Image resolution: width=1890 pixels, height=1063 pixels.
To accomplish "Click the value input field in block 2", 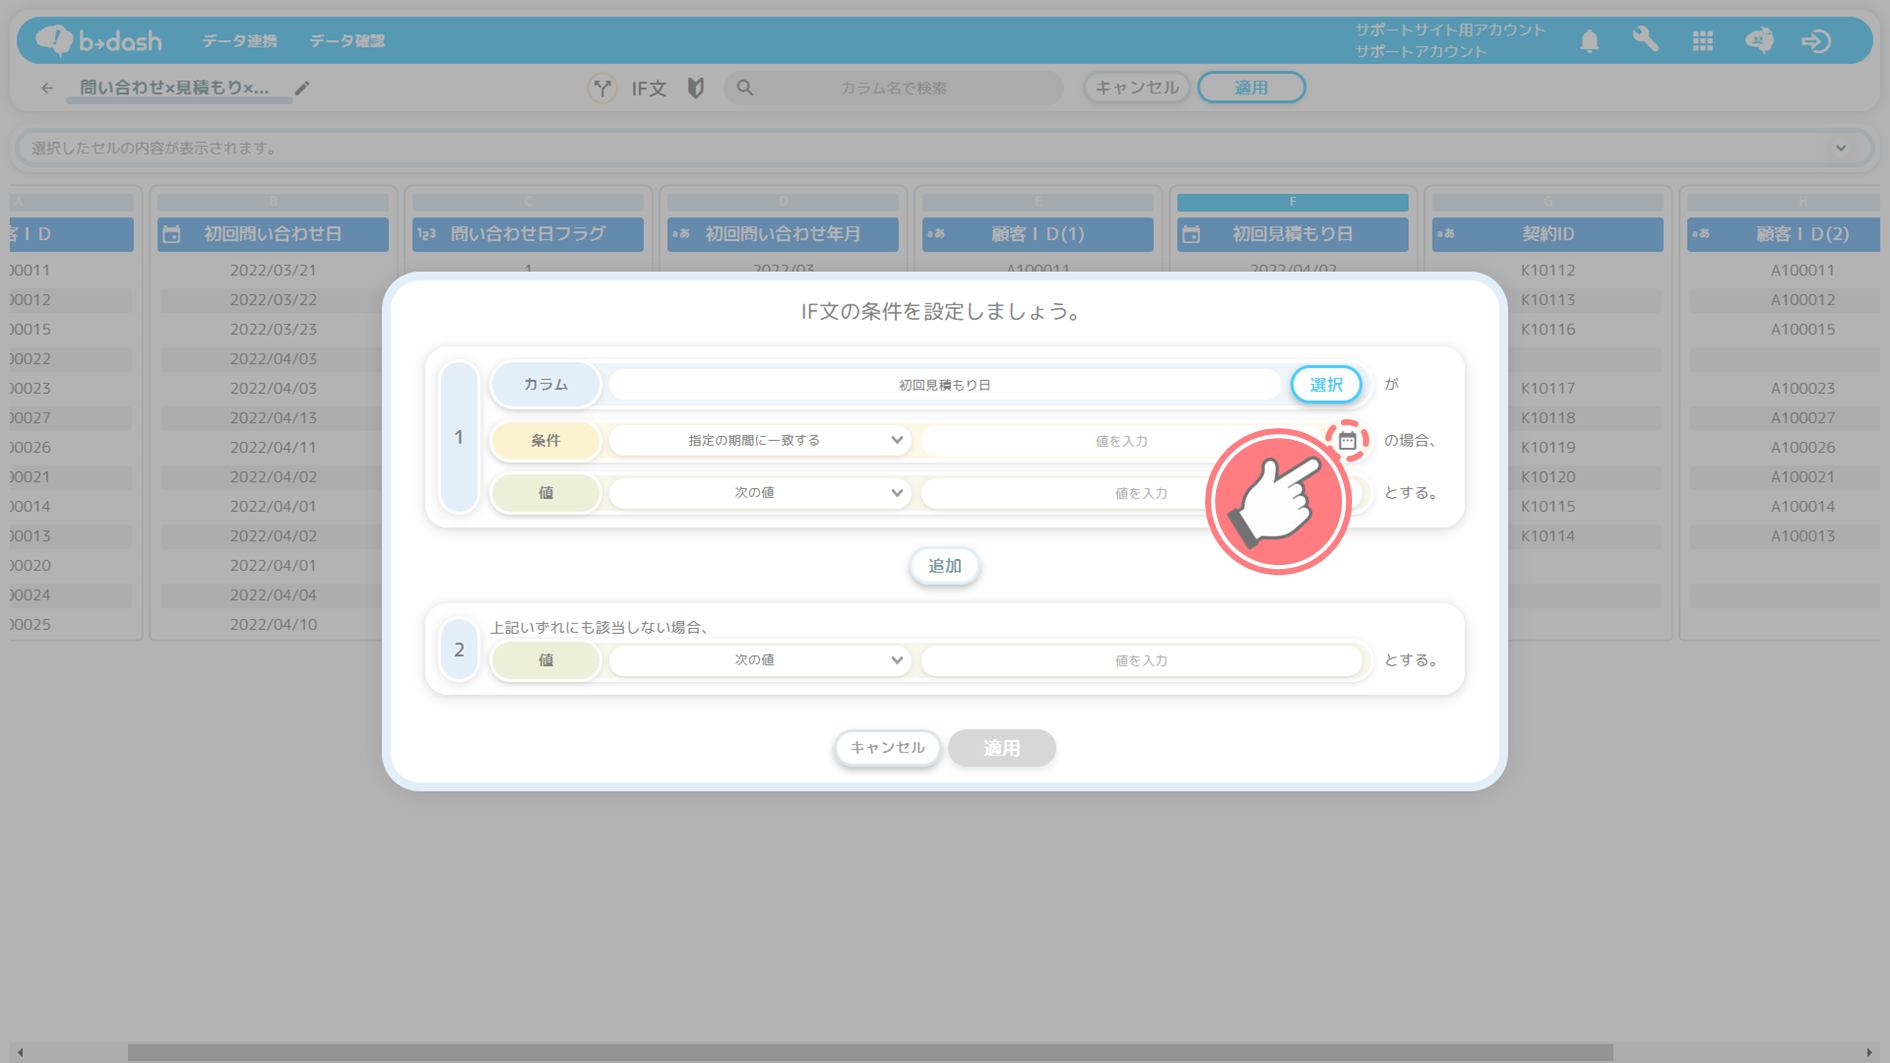I will tap(1141, 660).
